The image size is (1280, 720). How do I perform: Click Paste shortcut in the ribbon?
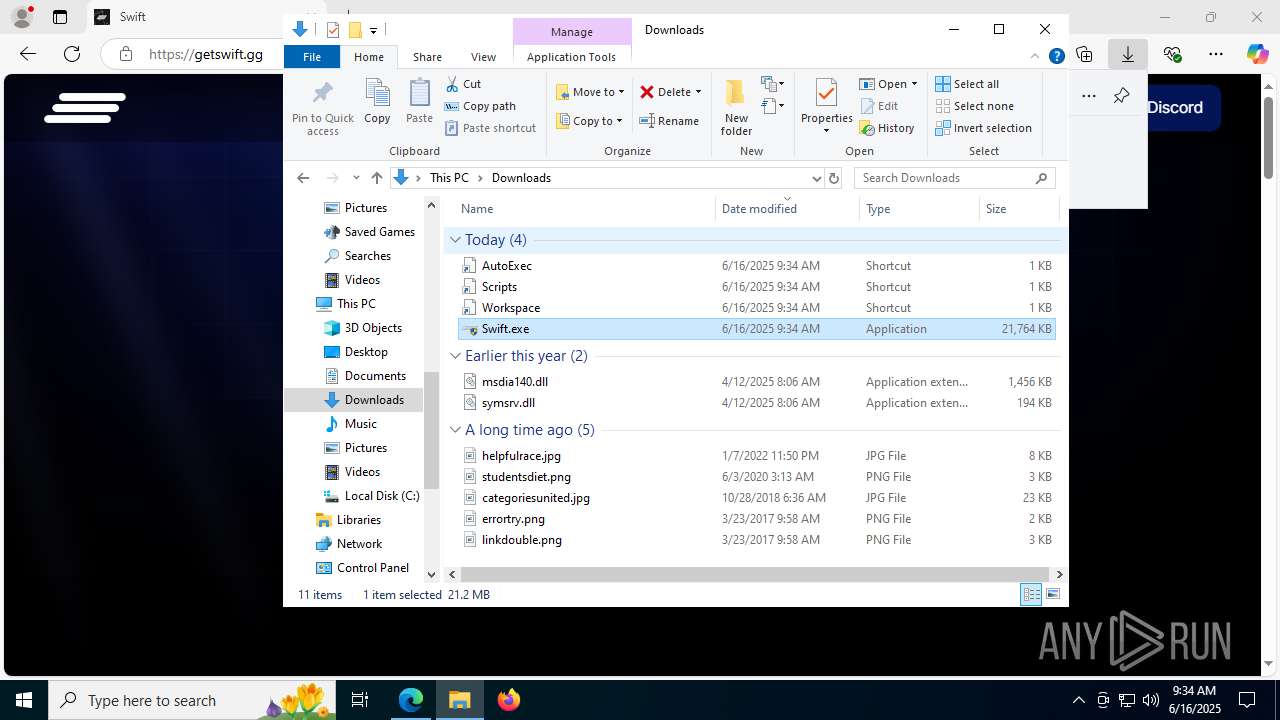[x=490, y=128]
